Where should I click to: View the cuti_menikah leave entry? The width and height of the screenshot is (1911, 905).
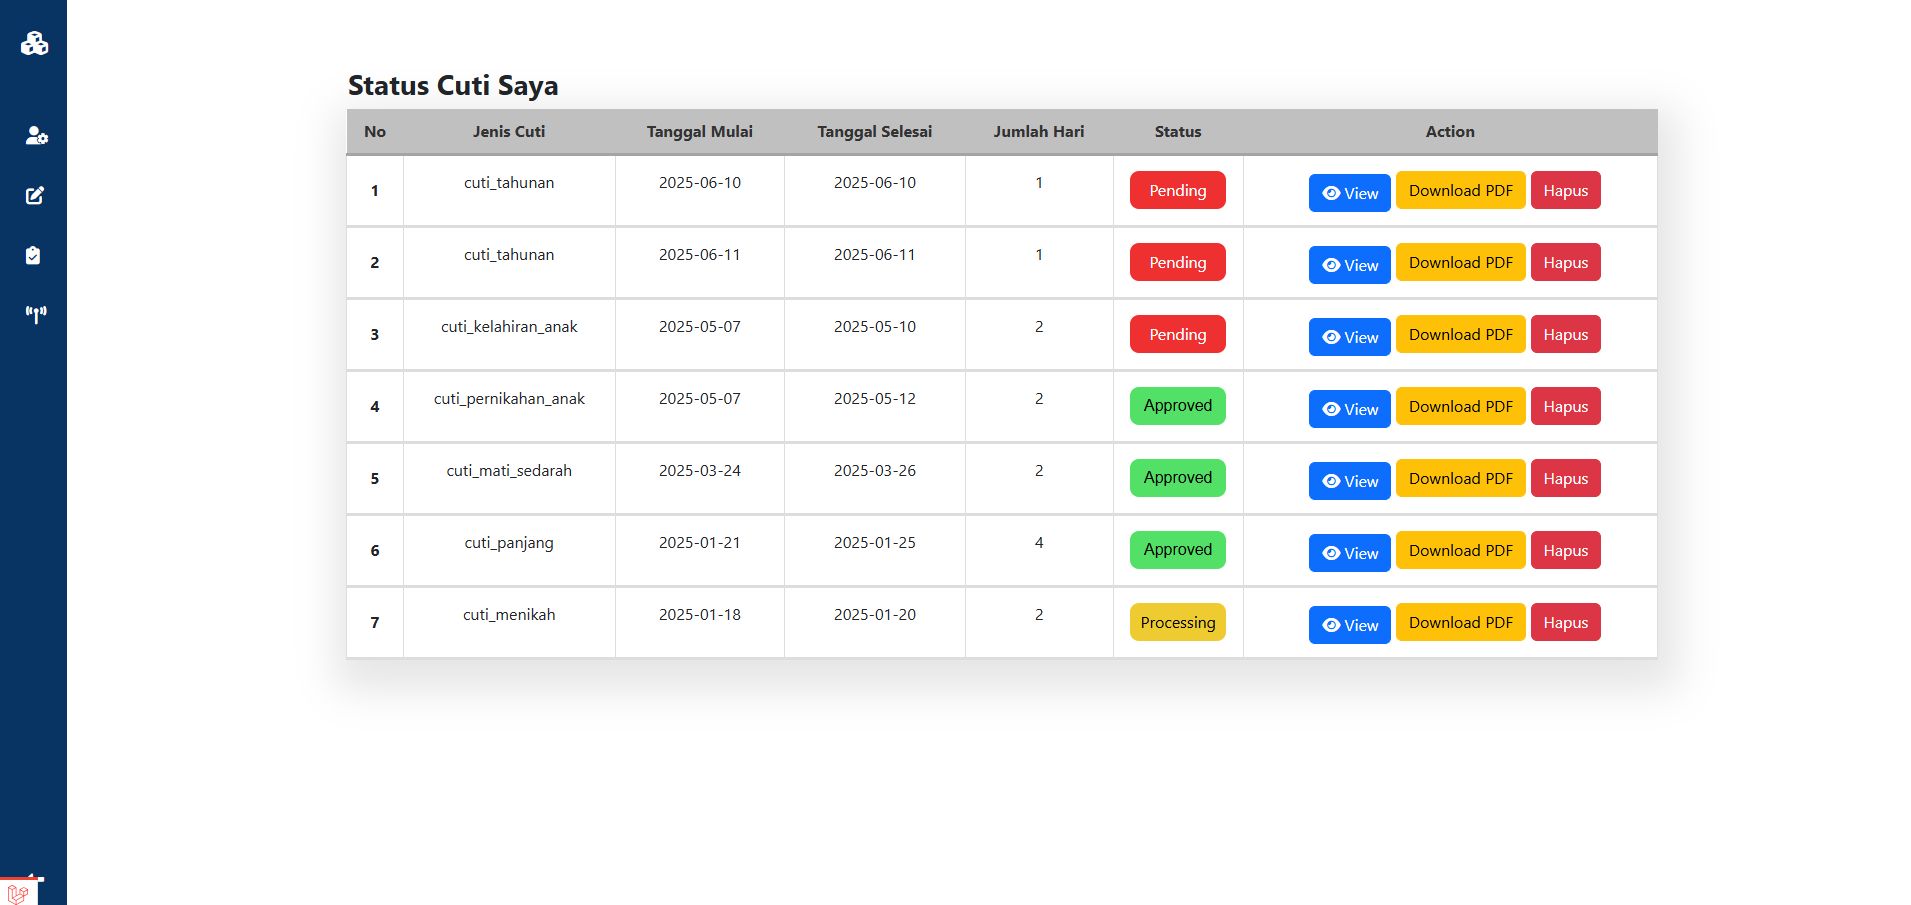coord(1349,625)
